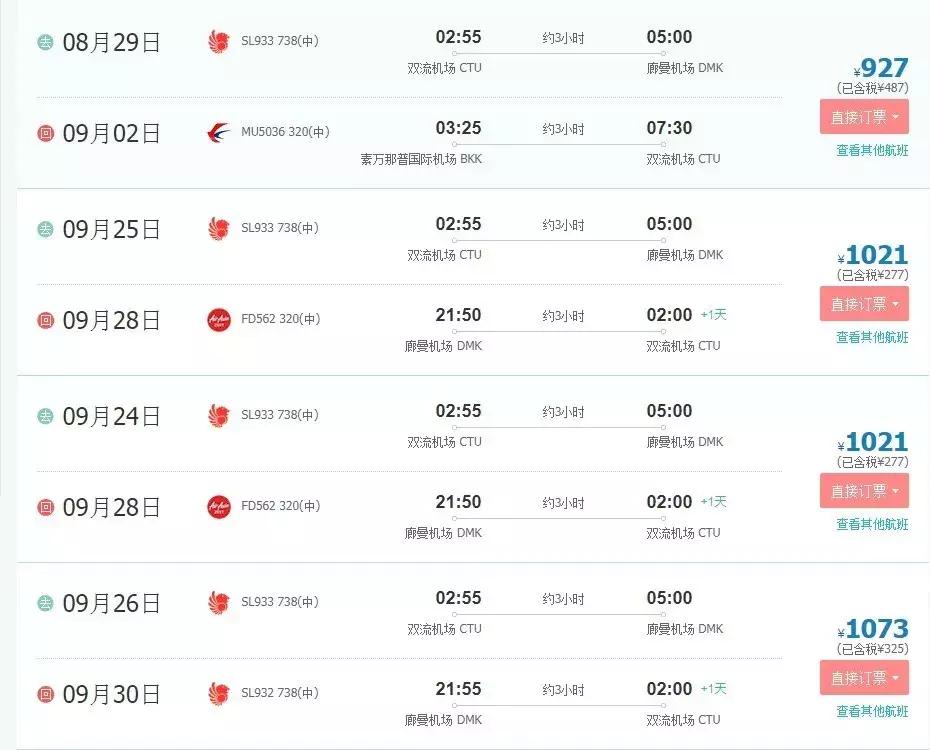
Task: Click the Lion Air logo for flight SL932
Action: pos(218,693)
